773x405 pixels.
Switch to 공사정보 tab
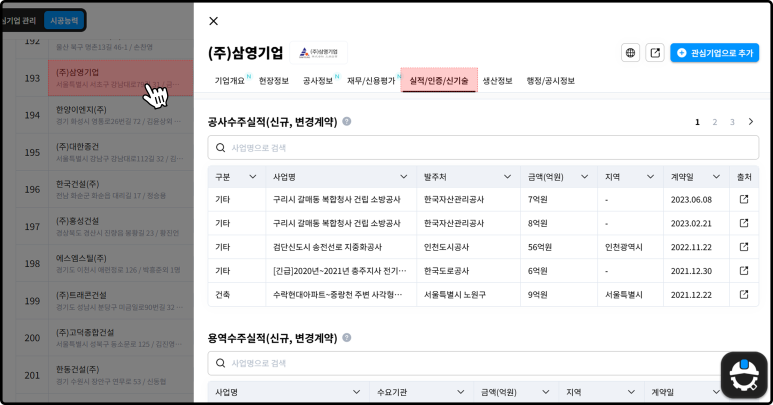pos(318,81)
